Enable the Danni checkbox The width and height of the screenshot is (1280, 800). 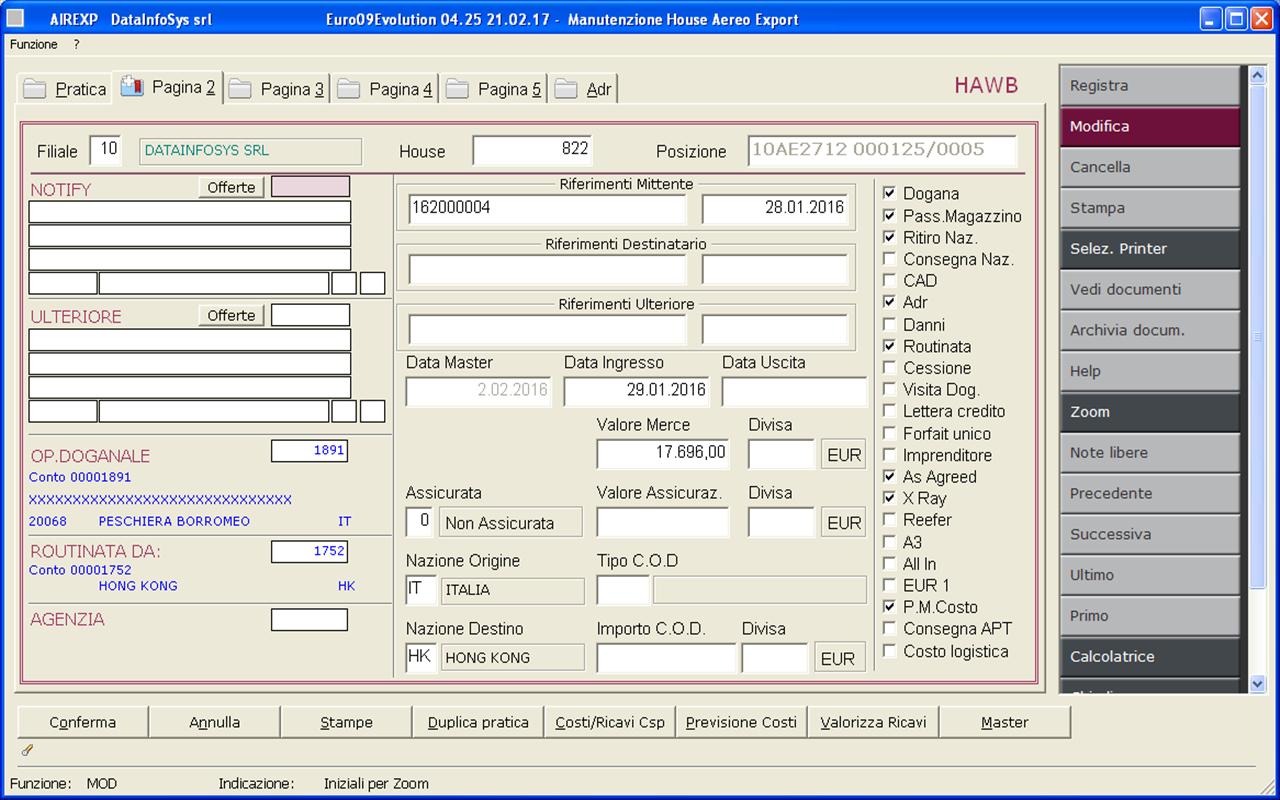pos(890,324)
